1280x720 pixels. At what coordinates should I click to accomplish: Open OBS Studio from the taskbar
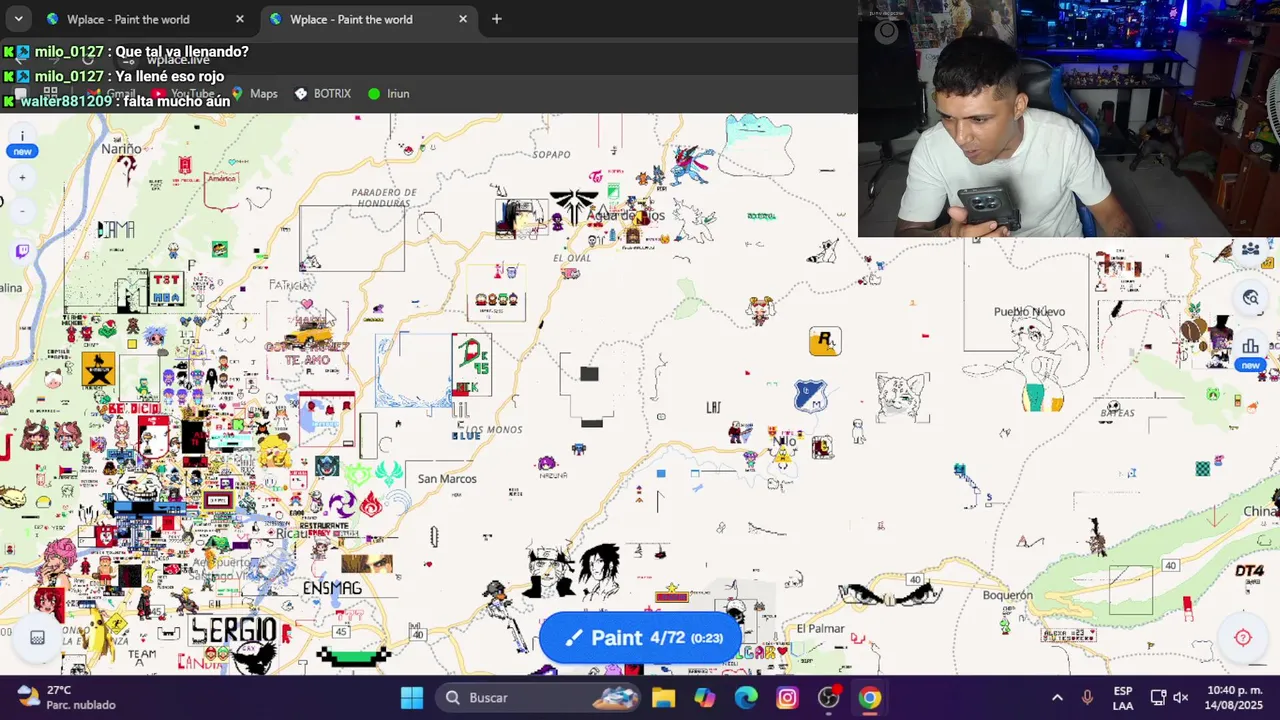[x=829, y=698]
